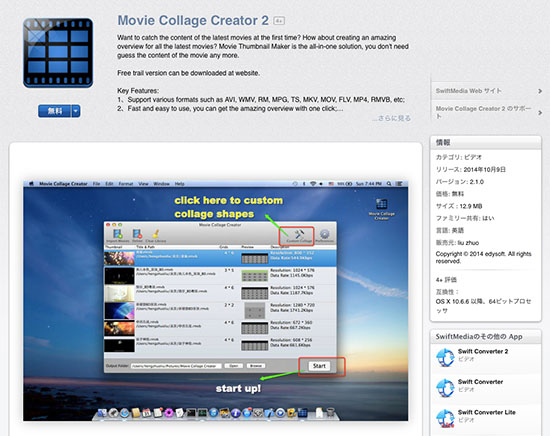Click the Resolution: 608 * 256 description
550x436 pixels.
click(291, 340)
